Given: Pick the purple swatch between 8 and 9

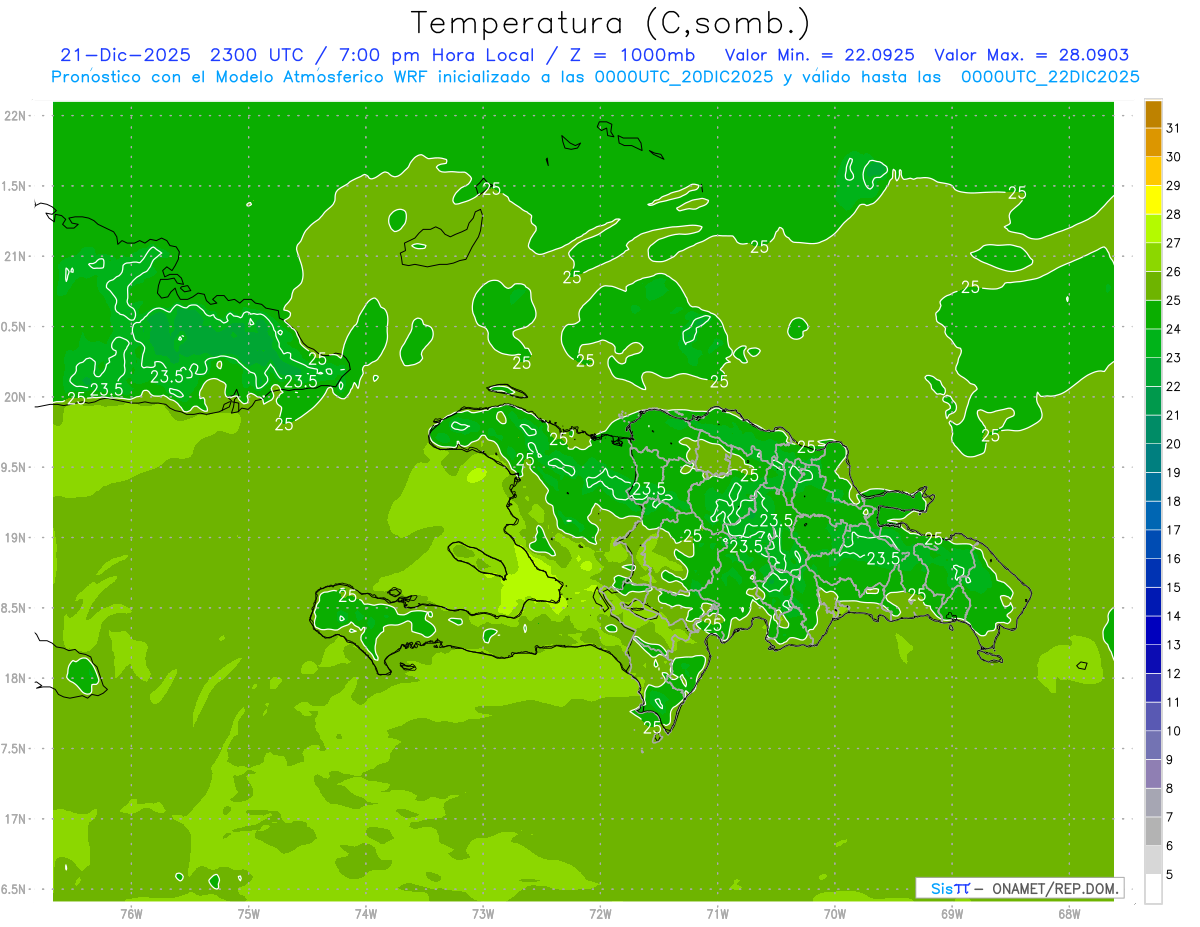Looking at the screenshot, I should pos(1153,774).
